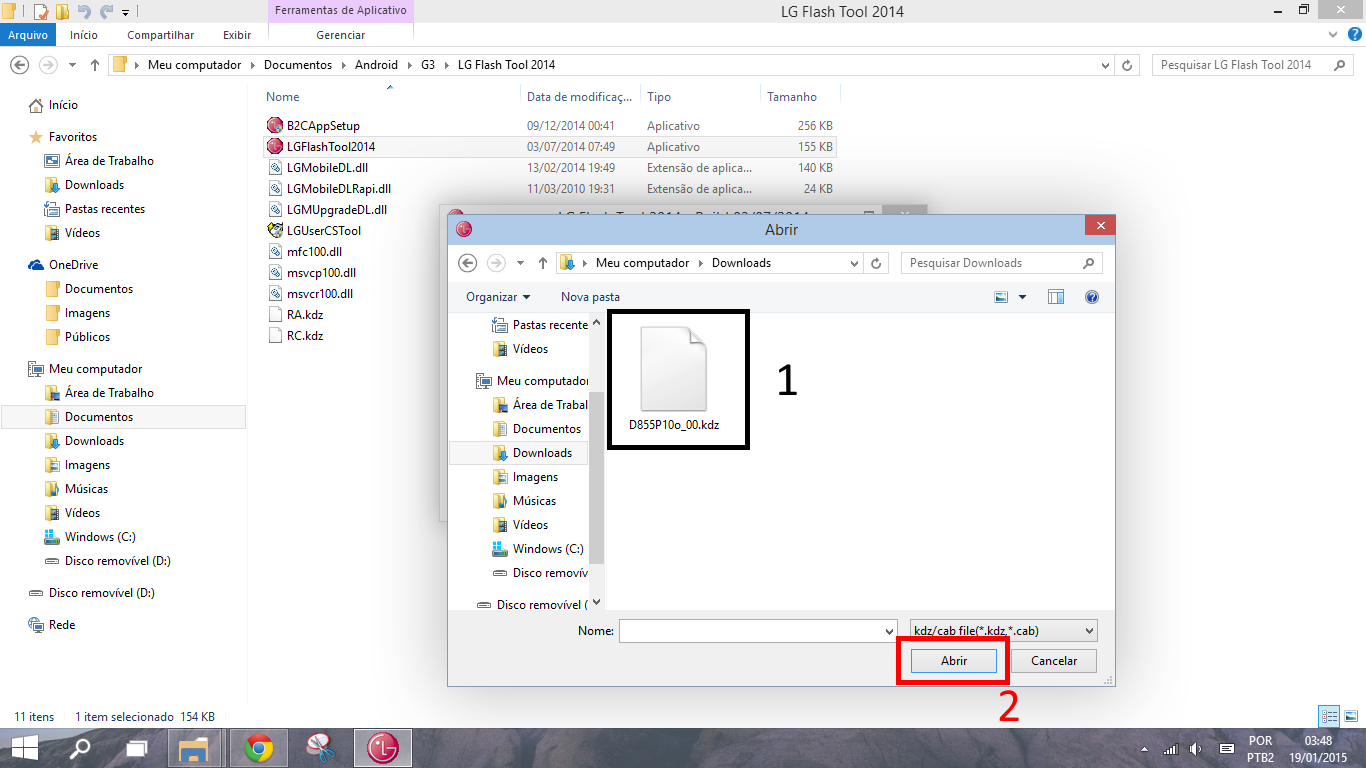The image size is (1366, 768).
Task: Open the help icon in Abrir dialog
Action: (x=1092, y=297)
